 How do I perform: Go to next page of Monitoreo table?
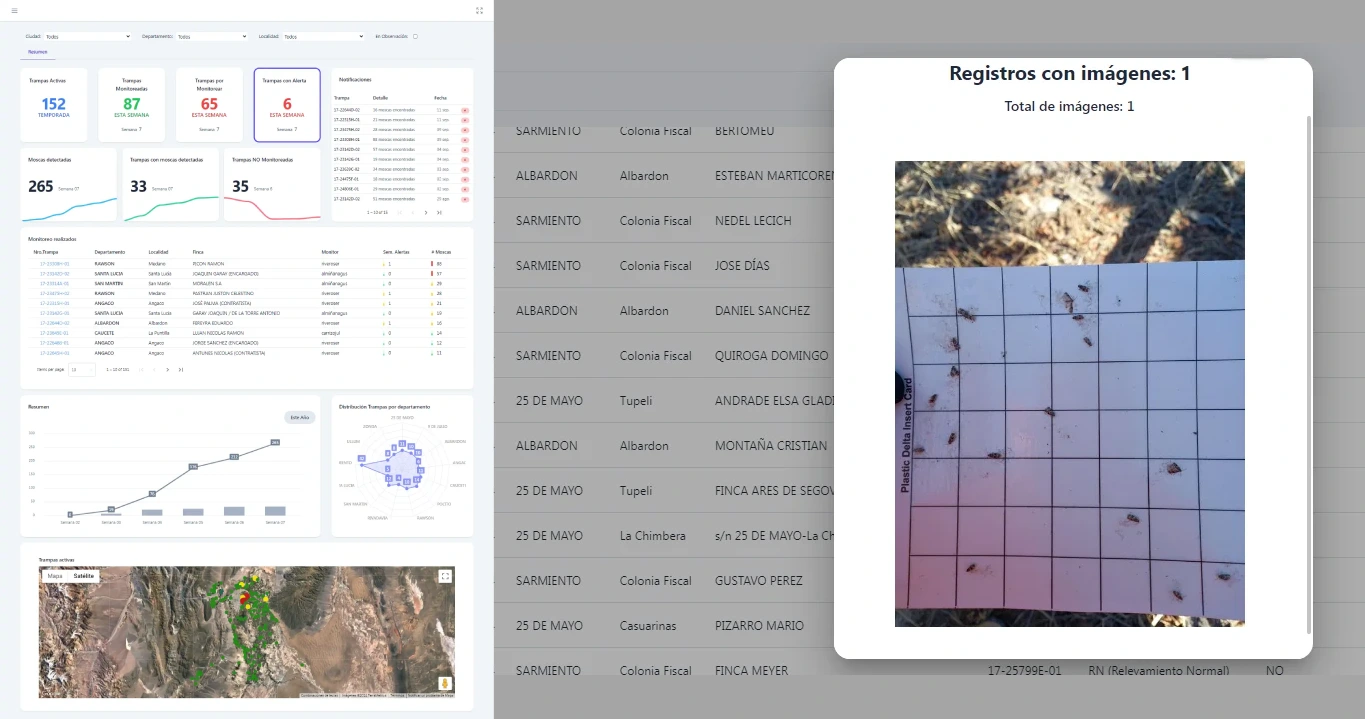tap(167, 370)
